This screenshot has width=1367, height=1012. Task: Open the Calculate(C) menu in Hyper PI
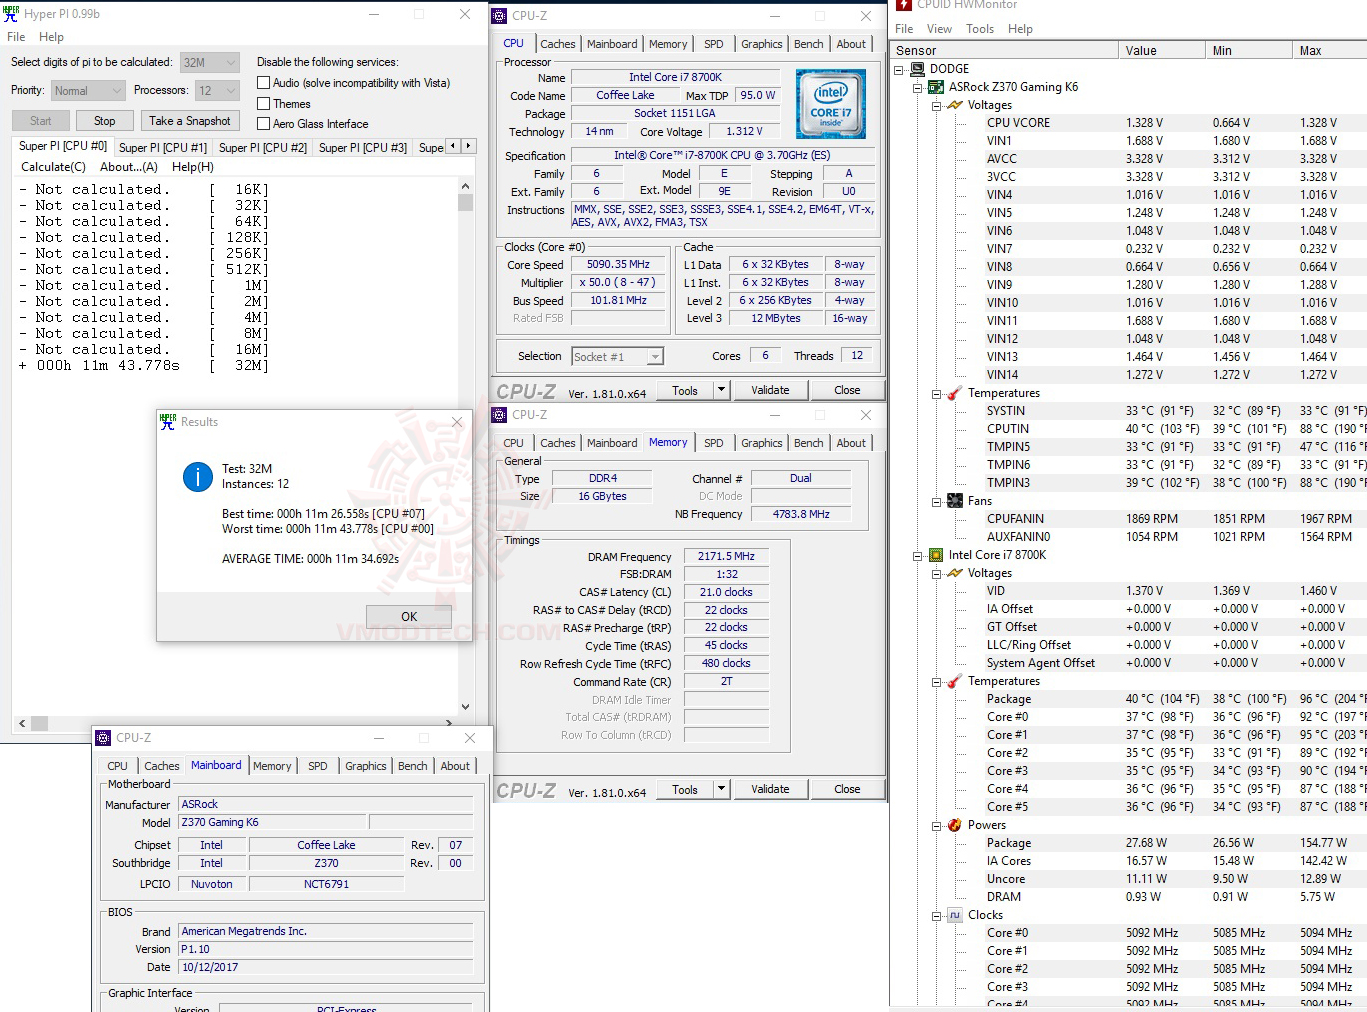coord(54,167)
